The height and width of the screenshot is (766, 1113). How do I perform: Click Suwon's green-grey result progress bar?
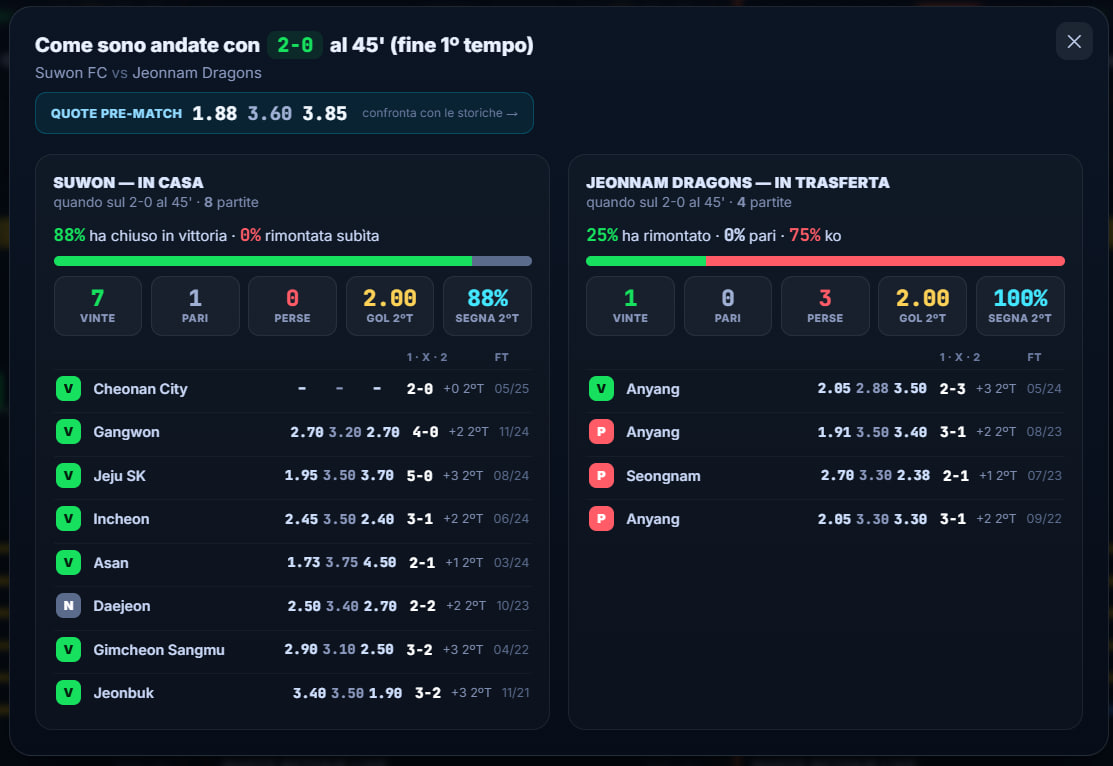tap(292, 261)
